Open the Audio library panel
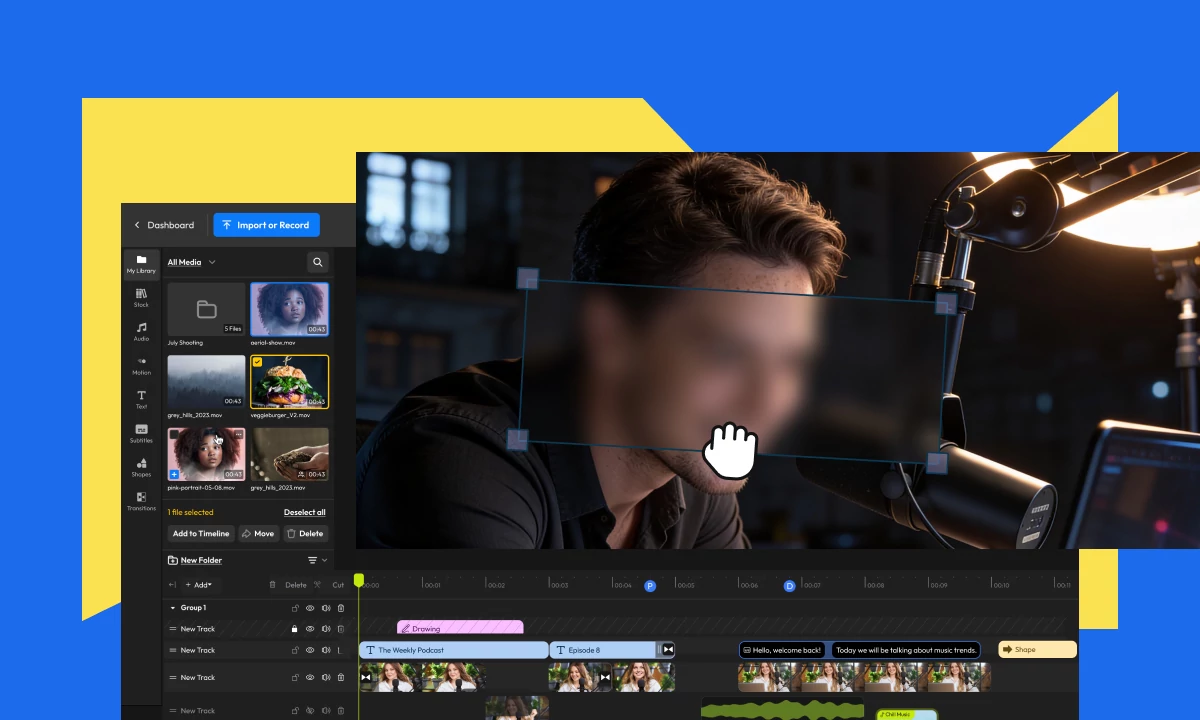The width and height of the screenshot is (1200, 720). 141,332
